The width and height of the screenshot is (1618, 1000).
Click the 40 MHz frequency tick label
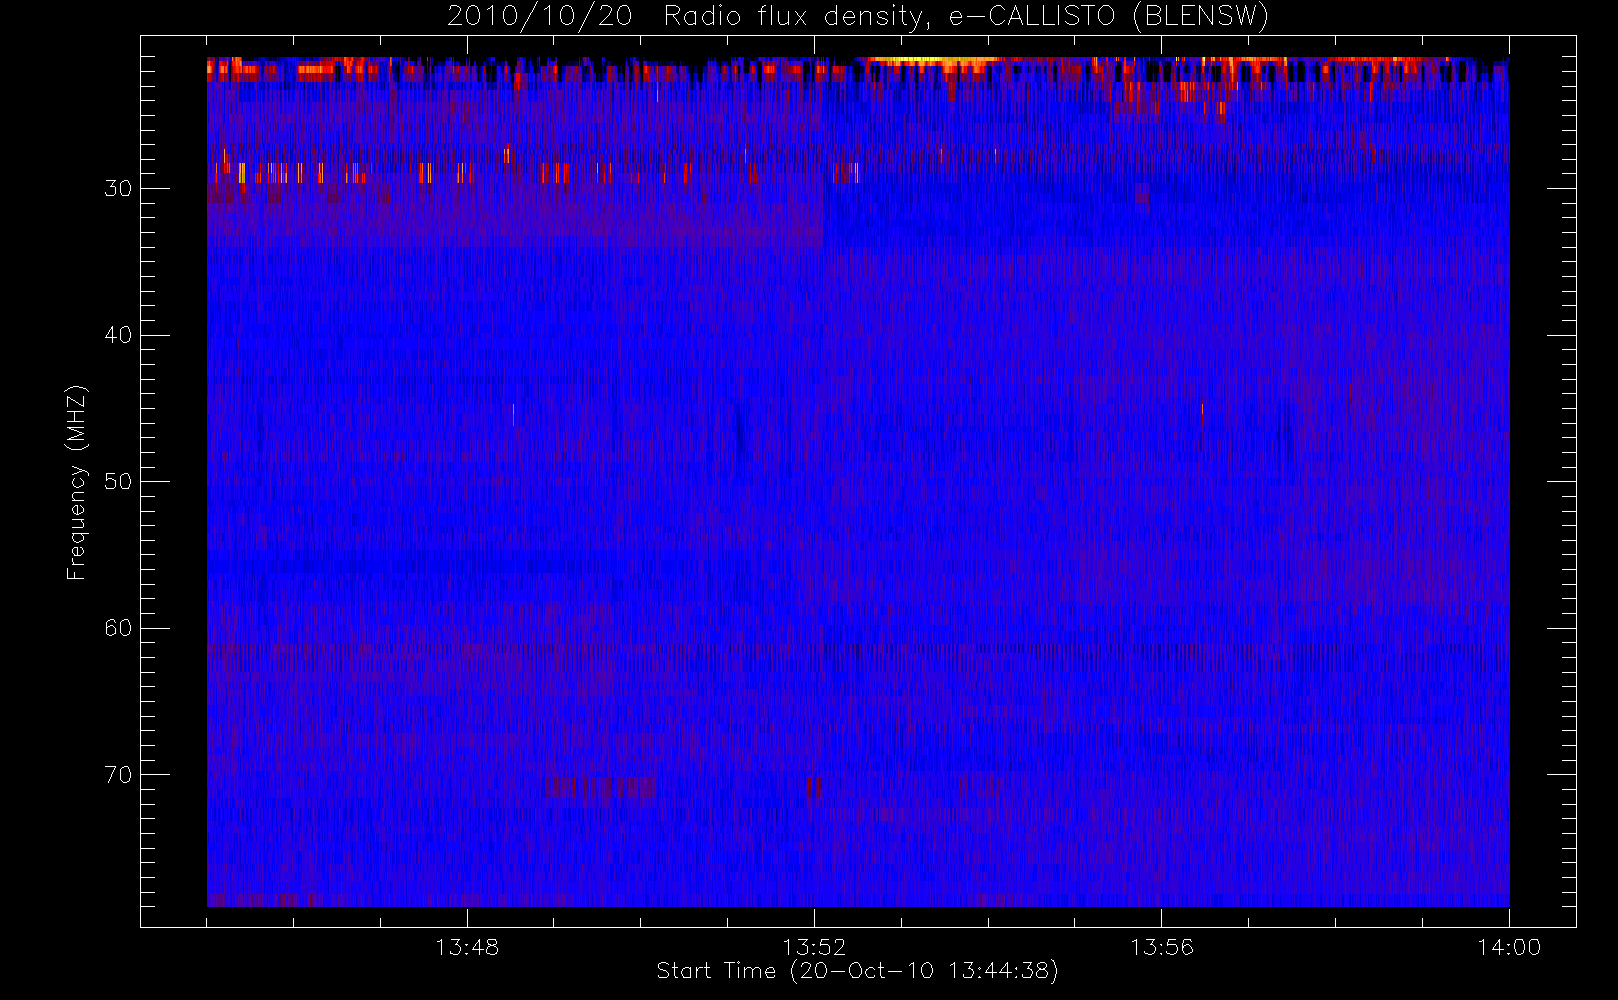[118, 335]
